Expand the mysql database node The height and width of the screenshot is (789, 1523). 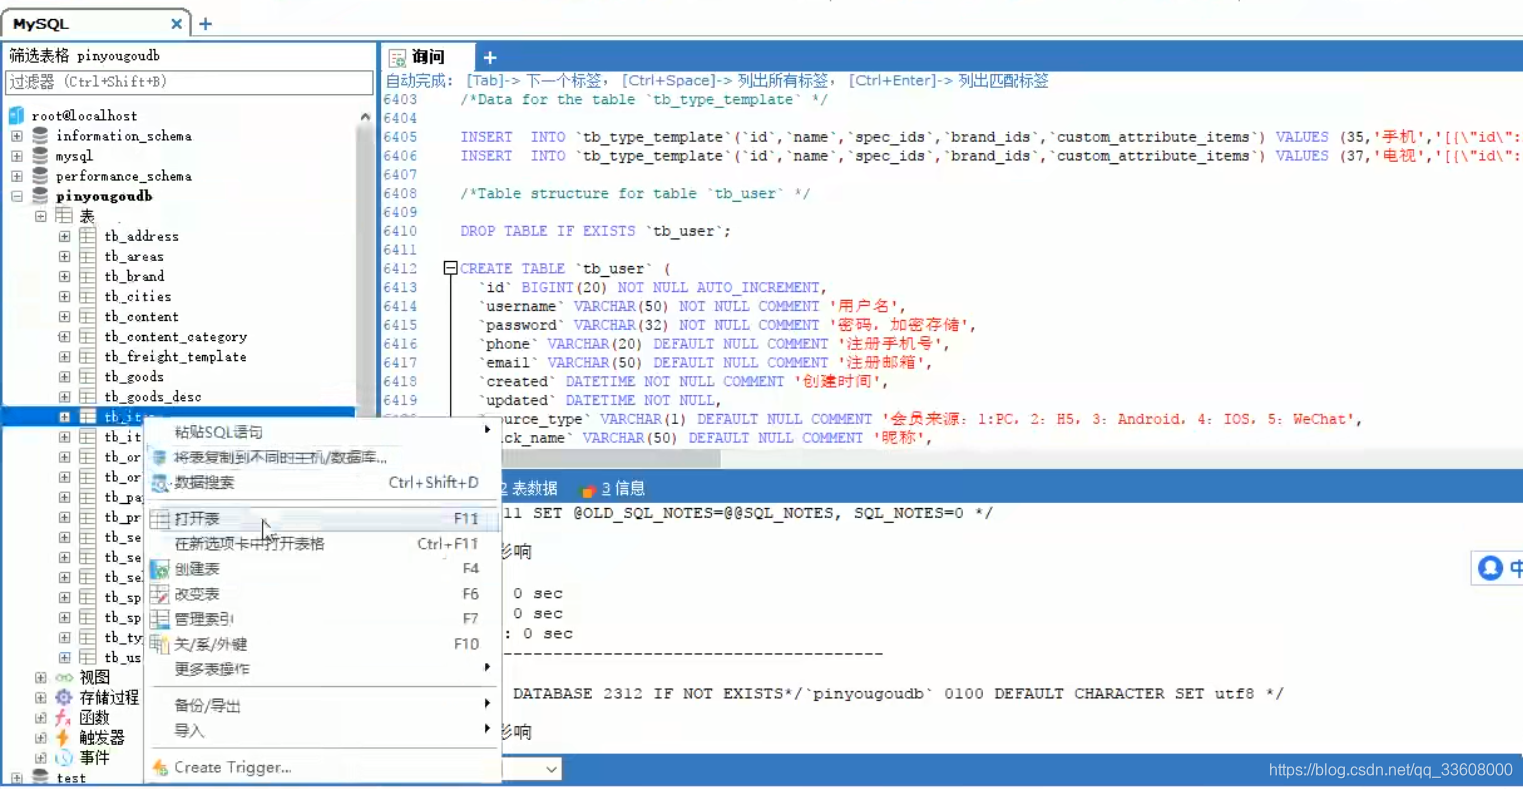pos(17,156)
